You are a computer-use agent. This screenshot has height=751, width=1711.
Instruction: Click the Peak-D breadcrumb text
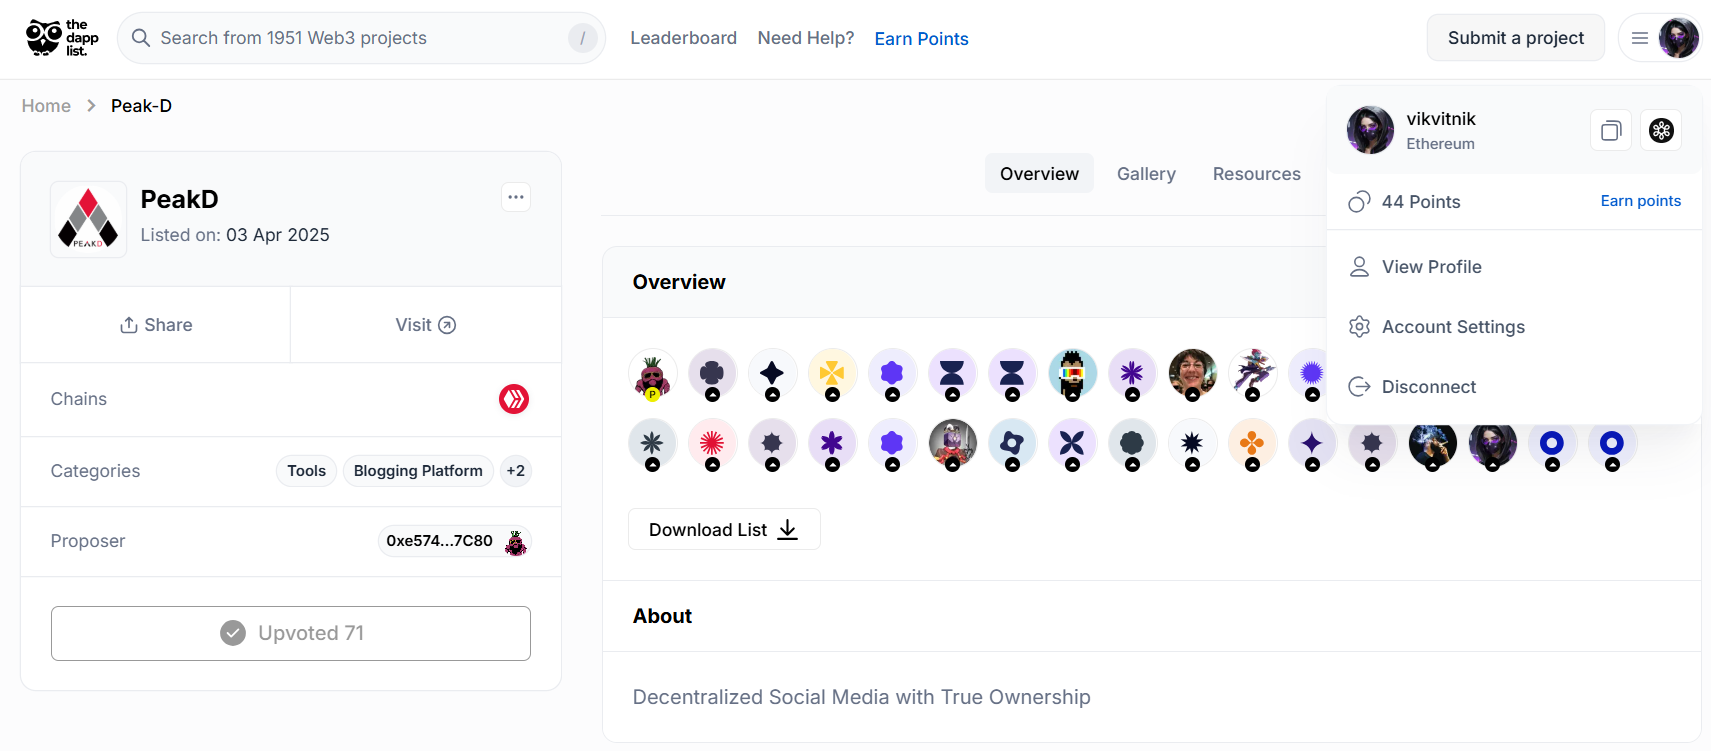tap(141, 106)
